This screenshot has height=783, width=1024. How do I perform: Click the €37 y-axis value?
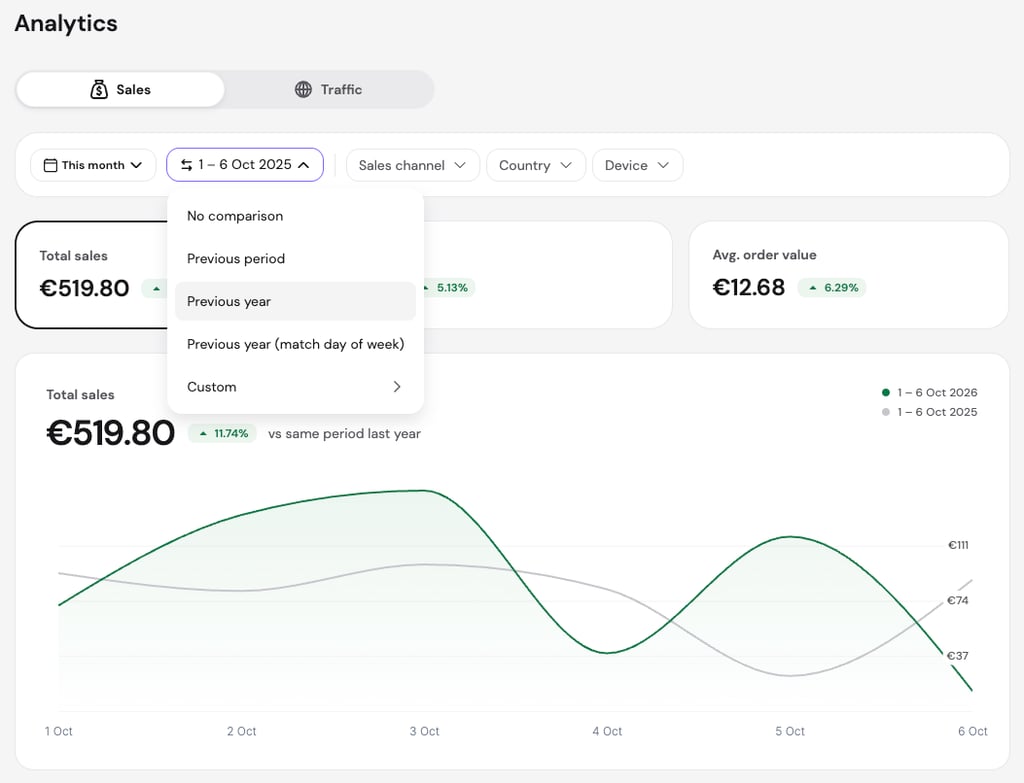pyautogui.click(x=958, y=656)
